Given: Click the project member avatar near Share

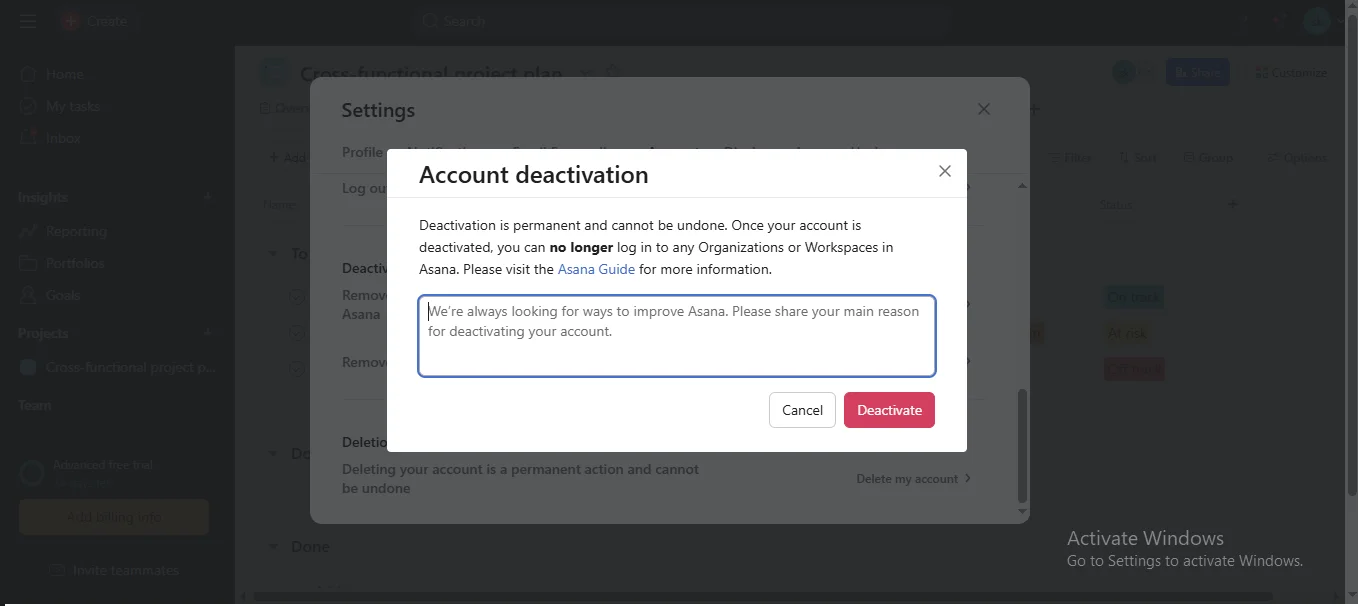Looking at the screenshot, I should click(x=1124, y=72).
